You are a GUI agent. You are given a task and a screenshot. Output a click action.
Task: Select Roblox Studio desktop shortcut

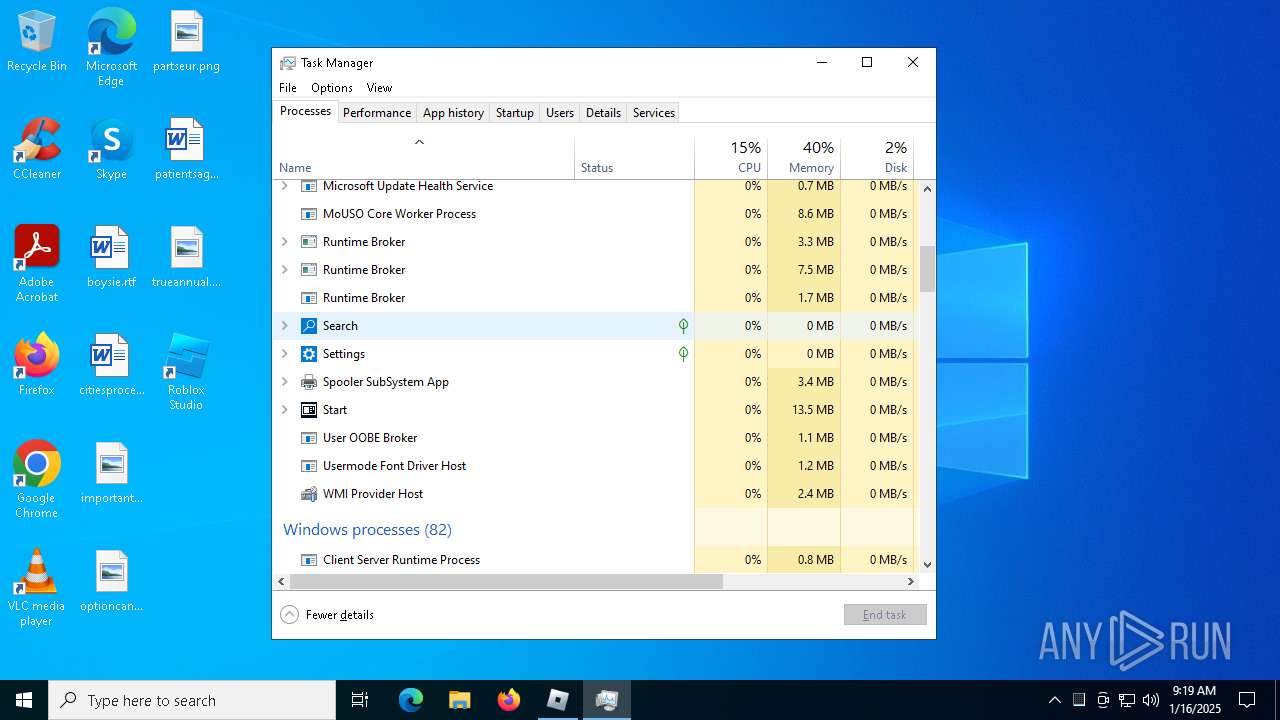(x=186, y=372)
